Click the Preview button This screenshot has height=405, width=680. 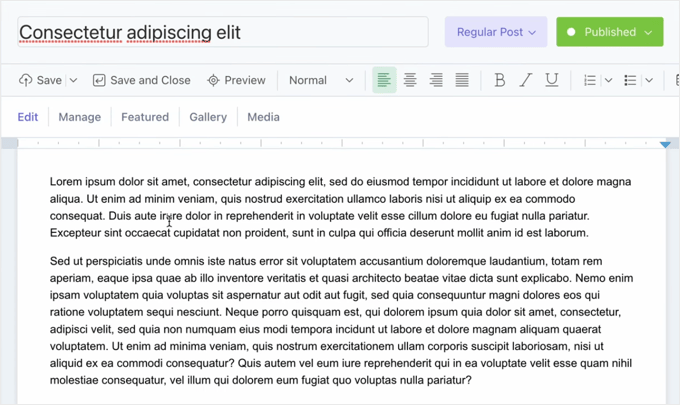[x=236, y=80]
